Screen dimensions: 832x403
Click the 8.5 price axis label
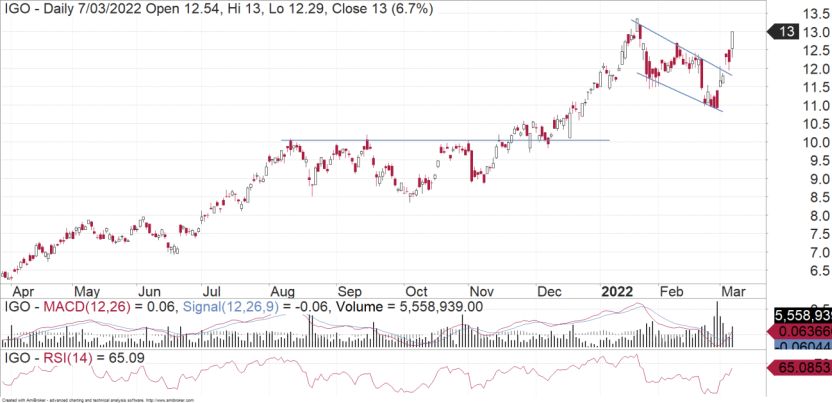tap(820, 197)
